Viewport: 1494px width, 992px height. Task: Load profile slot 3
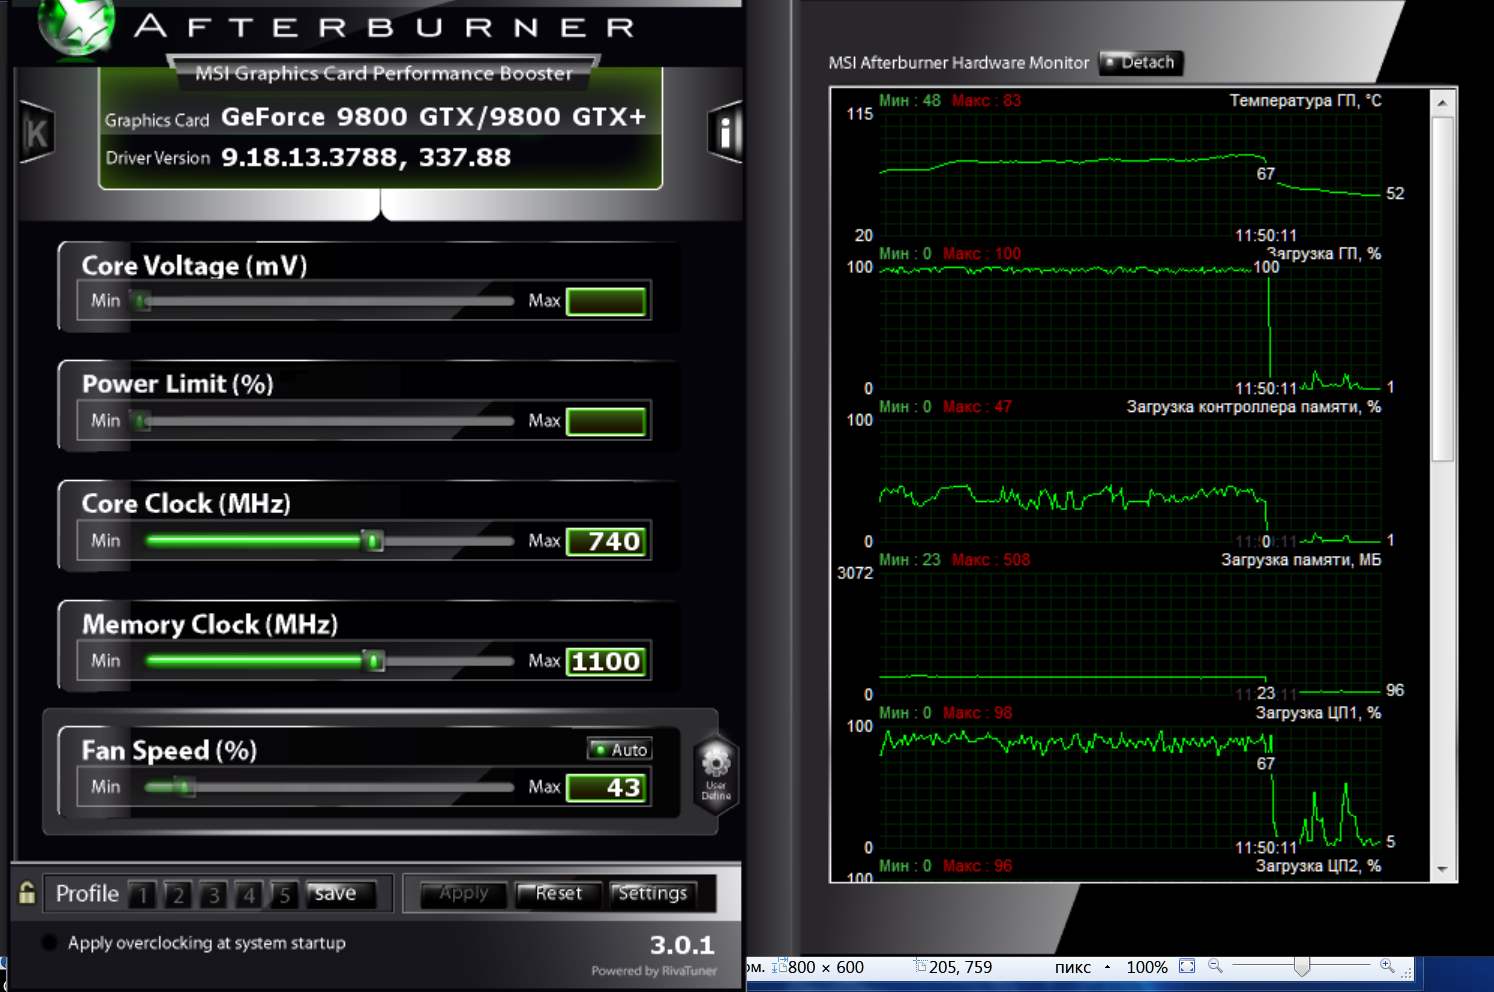(213, 894)
